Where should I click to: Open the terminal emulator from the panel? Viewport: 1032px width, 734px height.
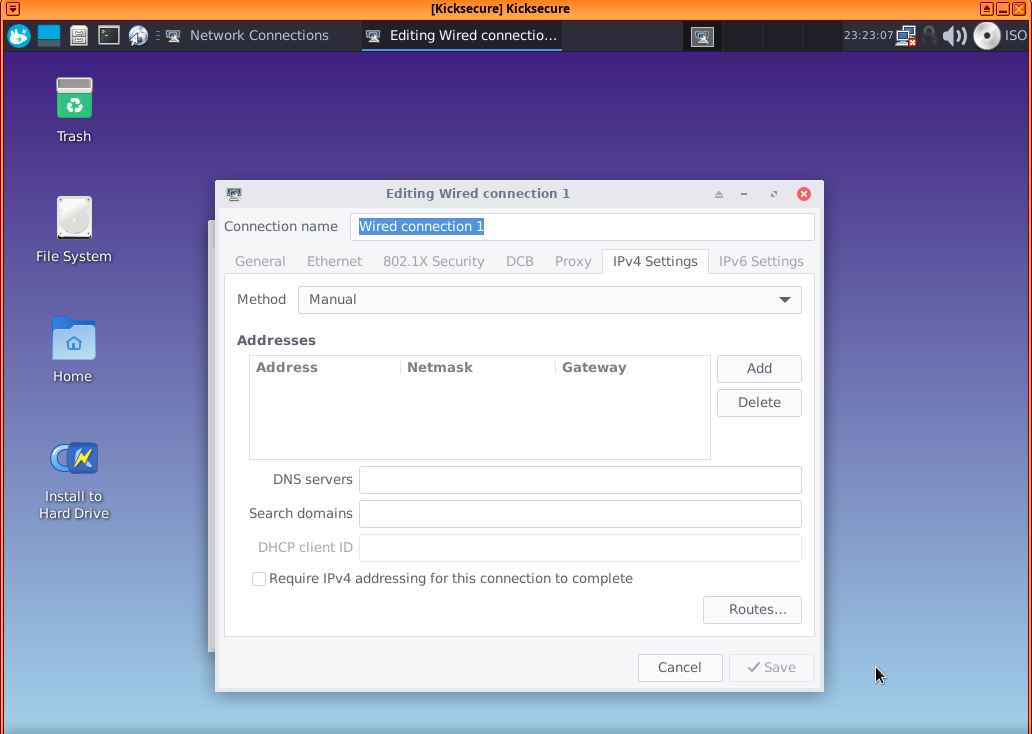coord(109,36)
